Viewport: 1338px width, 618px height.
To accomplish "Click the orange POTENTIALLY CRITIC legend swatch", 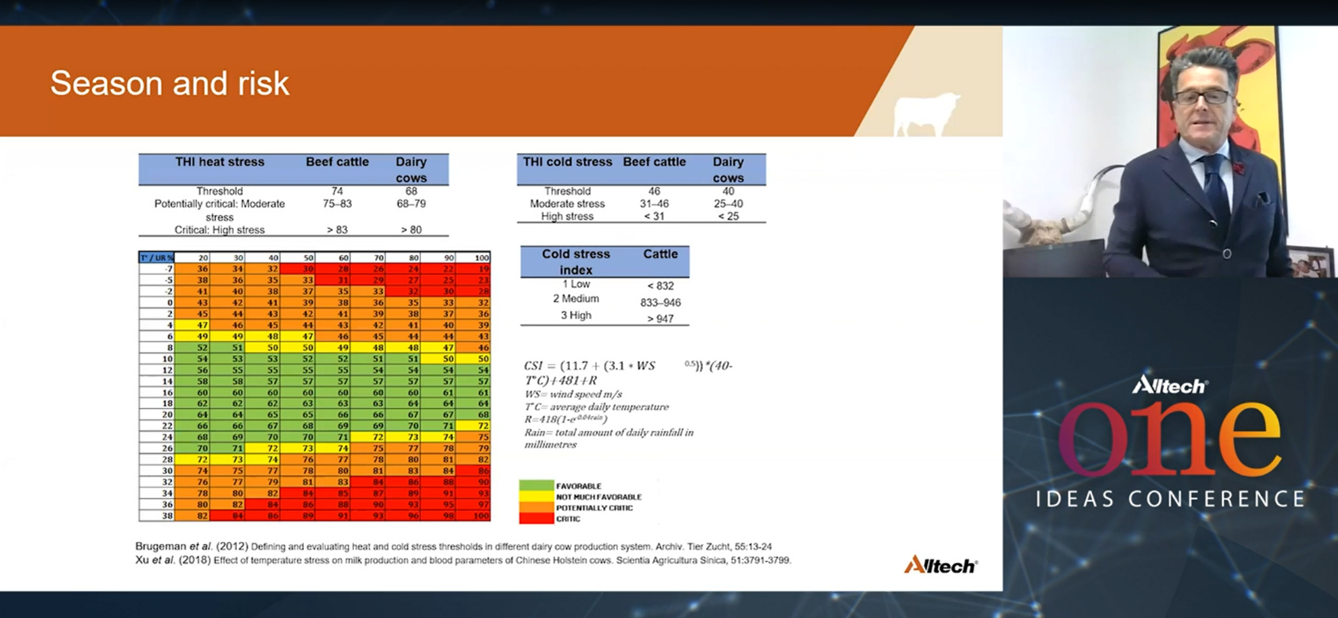I will pyautogui.click(x=535, y=508).
